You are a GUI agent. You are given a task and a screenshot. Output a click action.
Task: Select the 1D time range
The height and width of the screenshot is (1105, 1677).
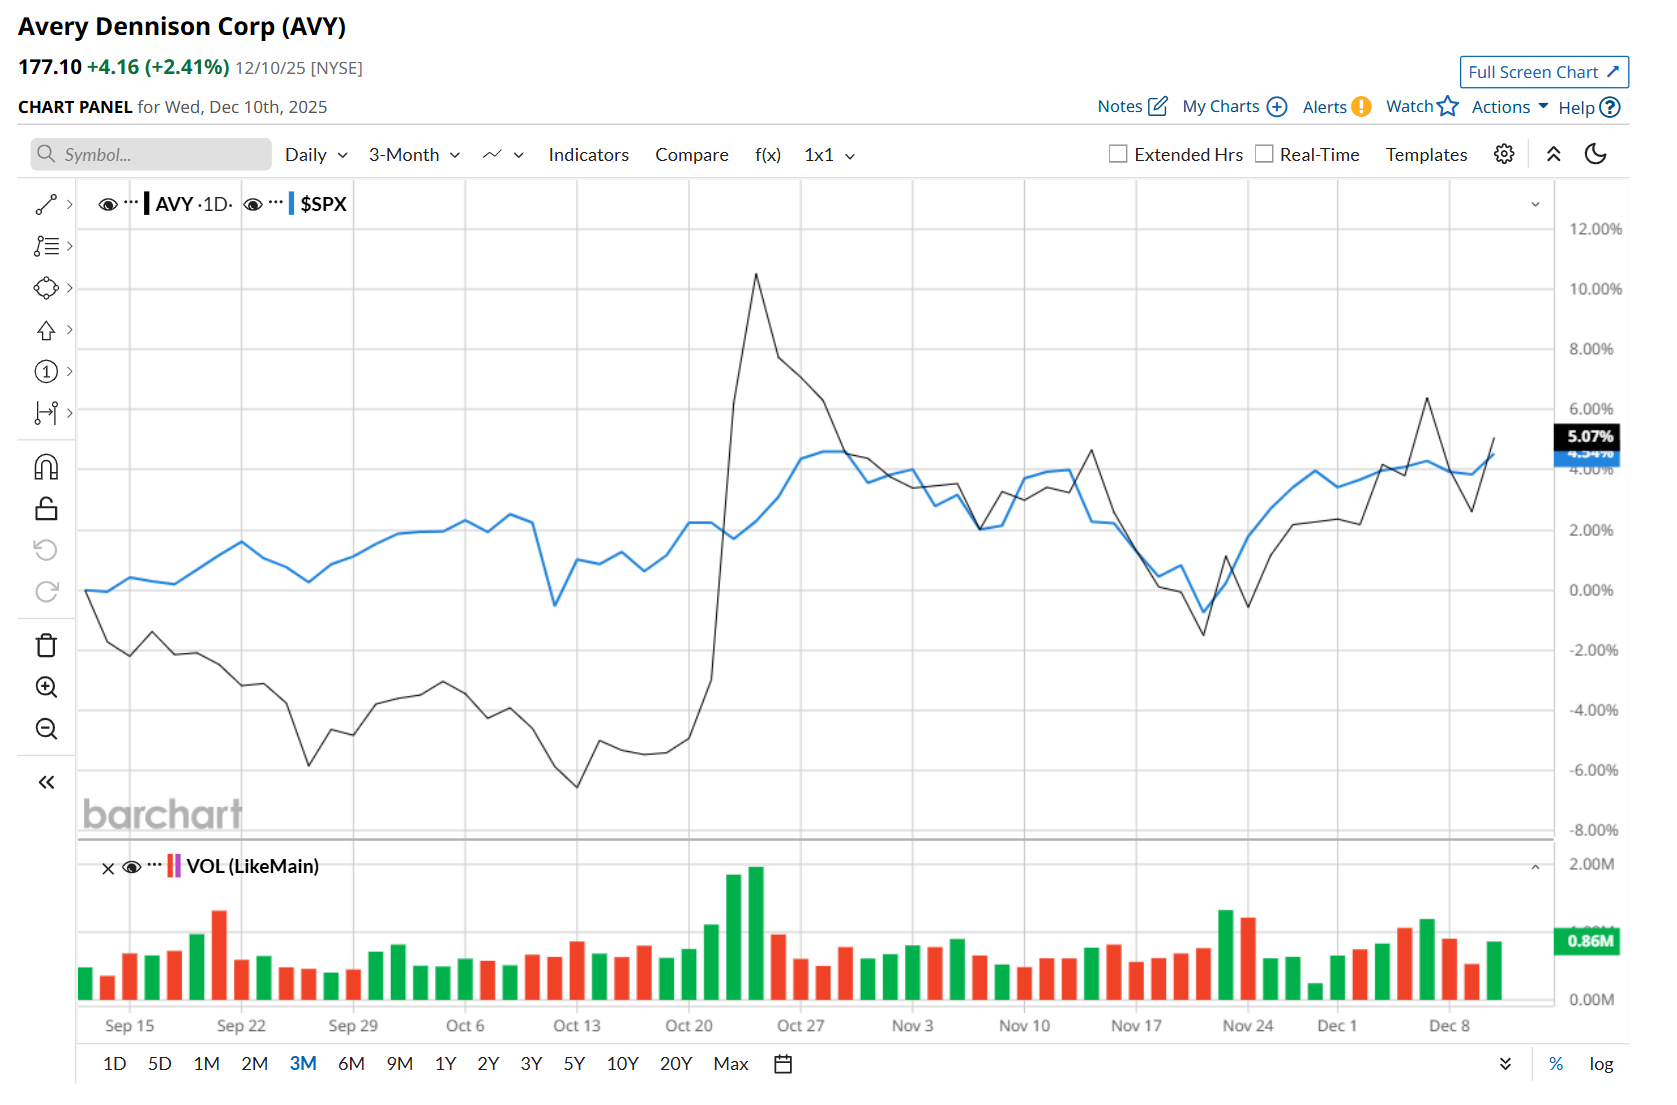pyautogui.click(x=115, y=1064)
